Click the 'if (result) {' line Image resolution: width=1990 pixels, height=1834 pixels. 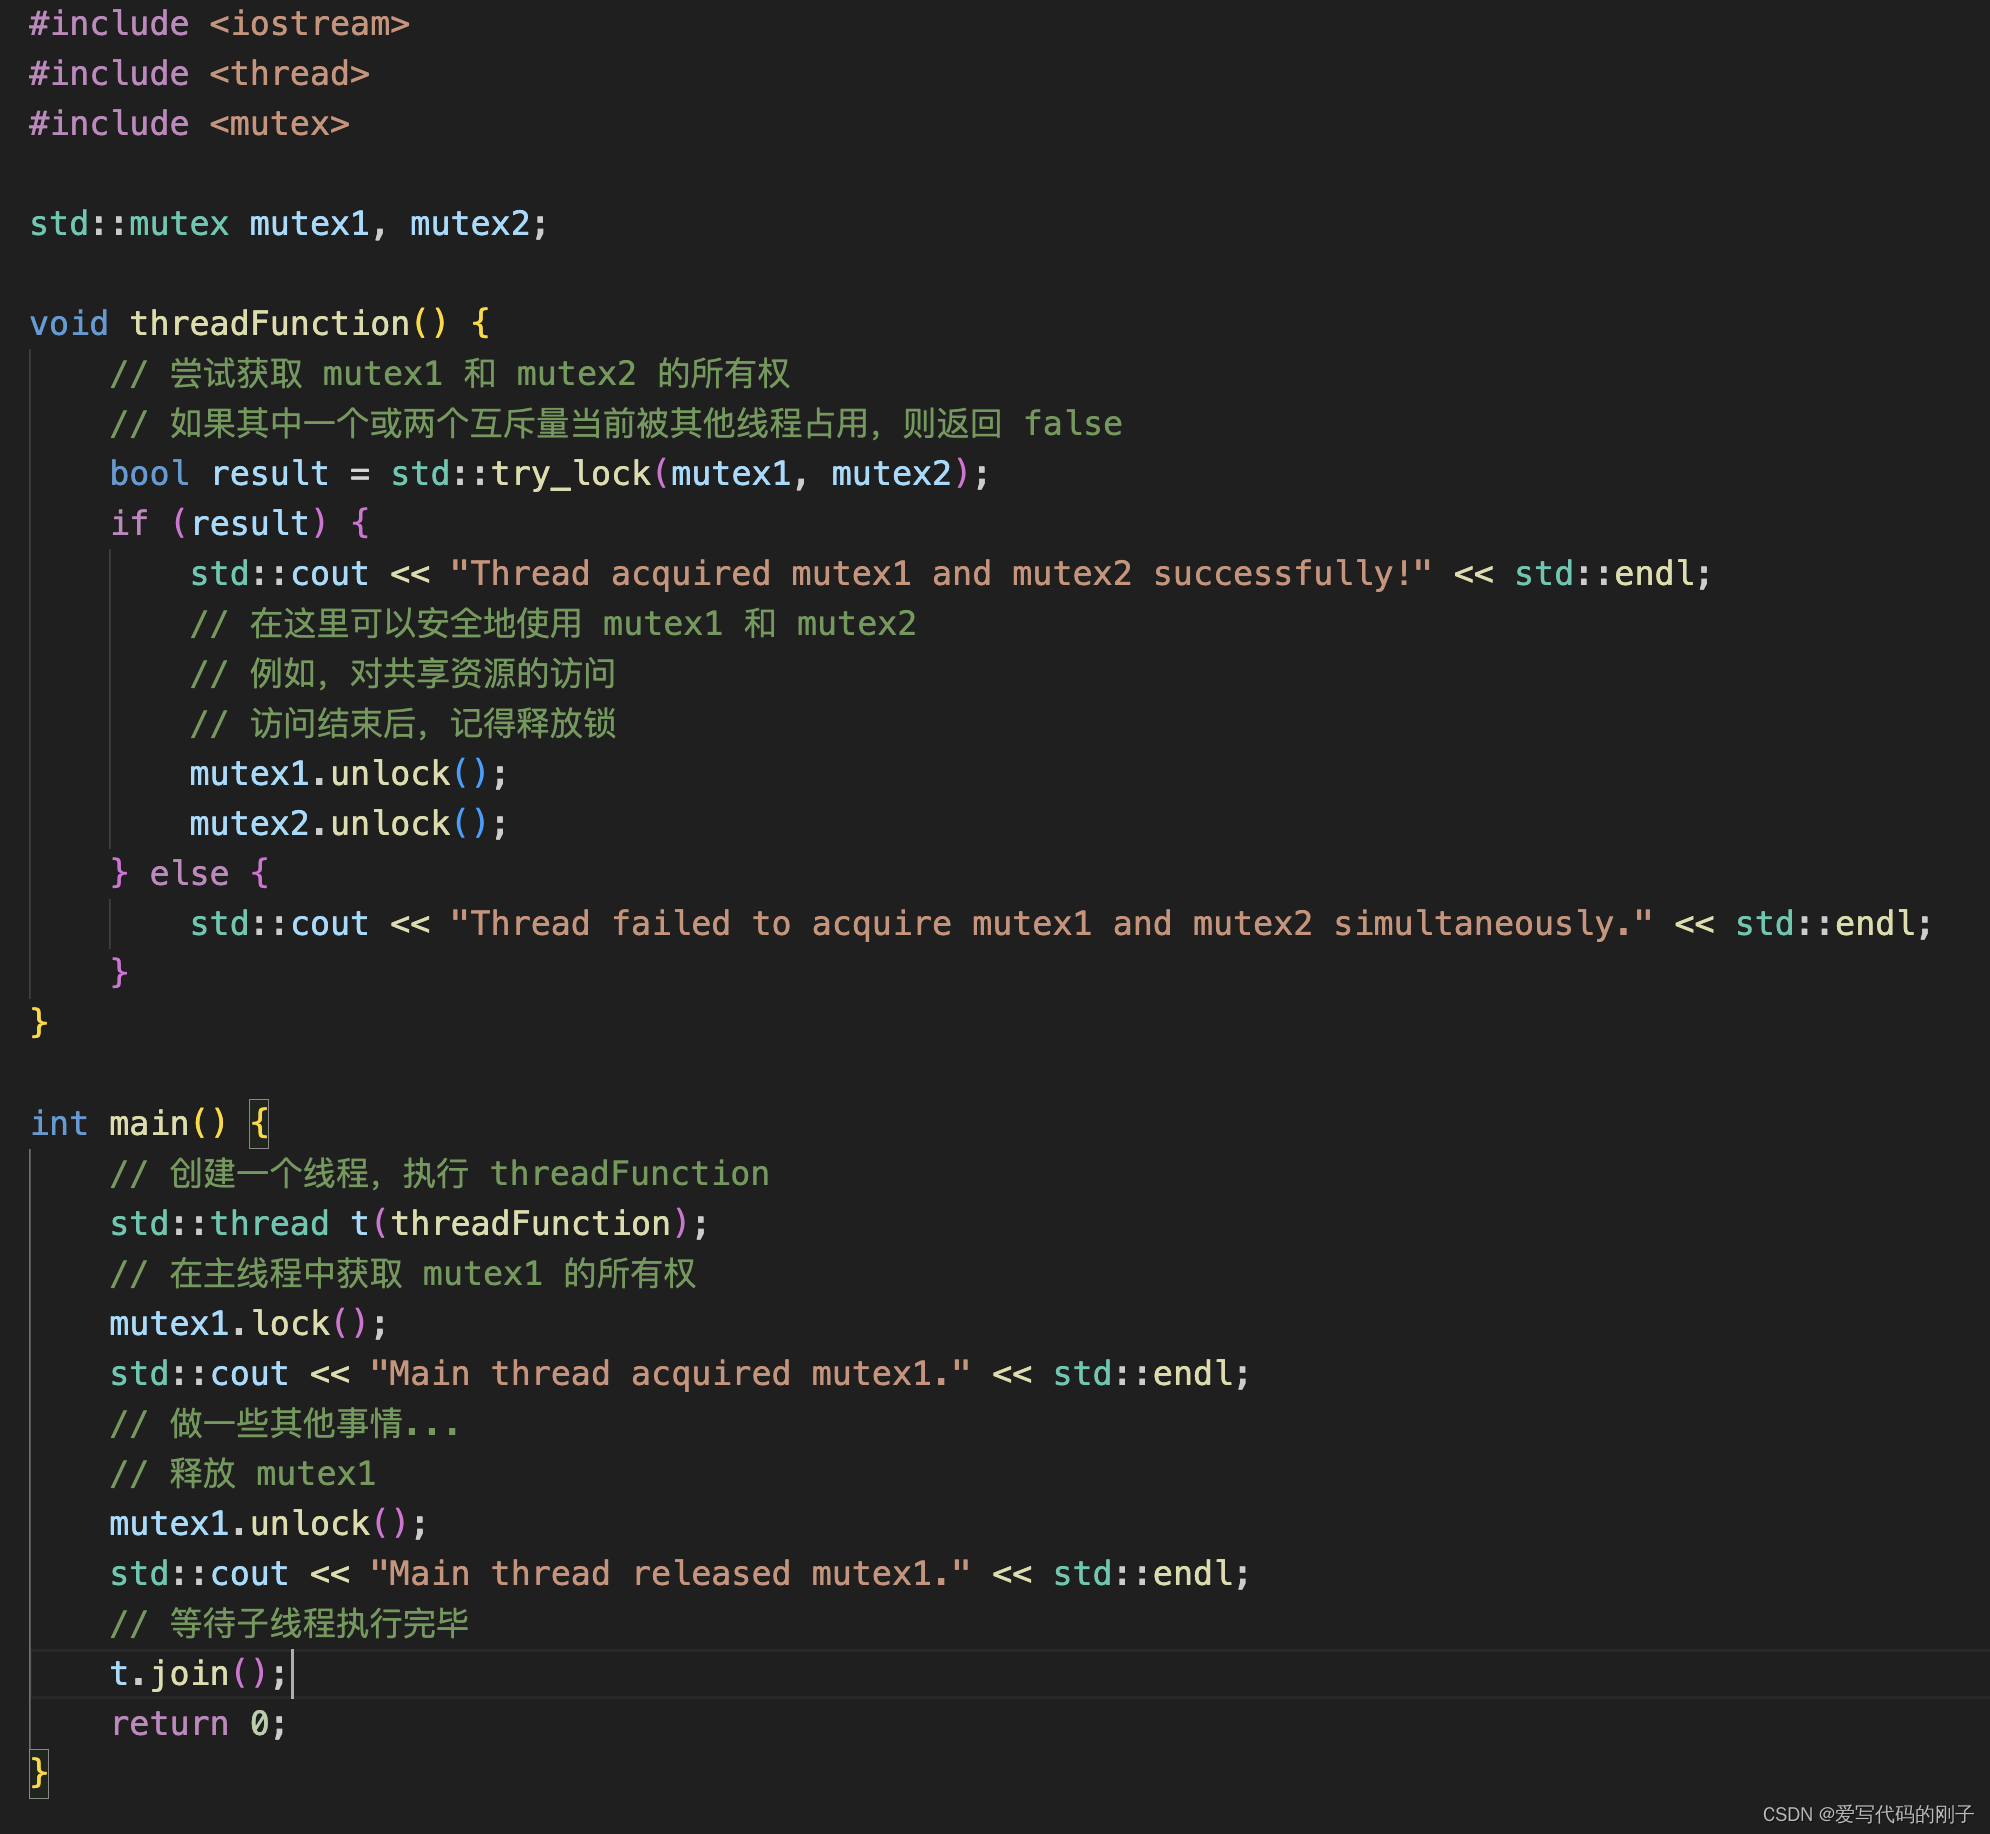(x=240, y=524)
